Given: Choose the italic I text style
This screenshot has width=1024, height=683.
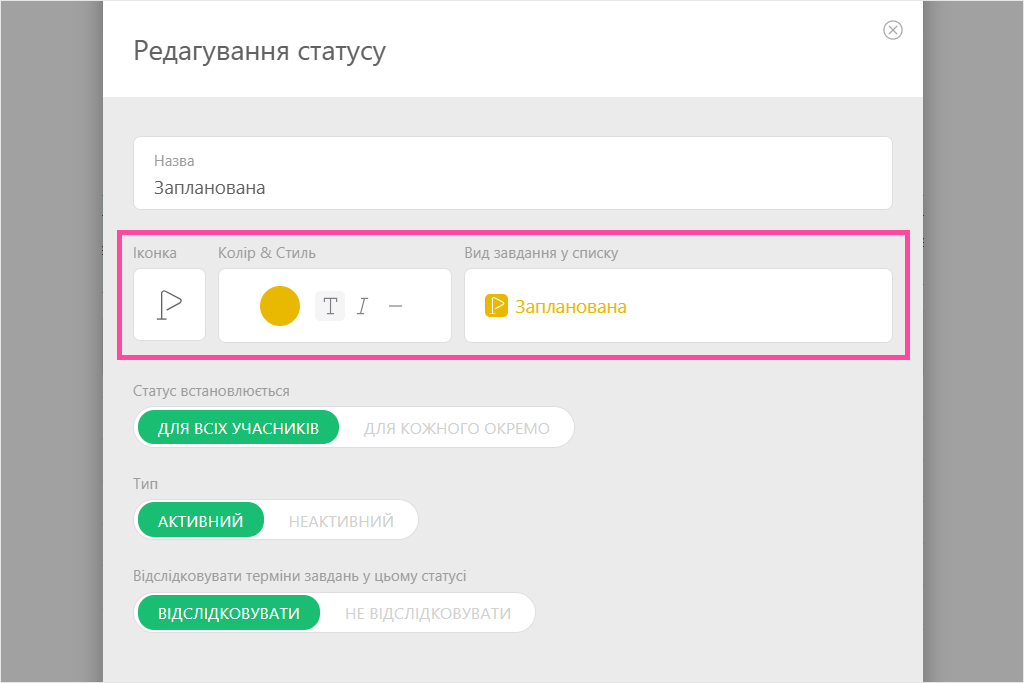Looking at the screenshot, I should (363, 306).
